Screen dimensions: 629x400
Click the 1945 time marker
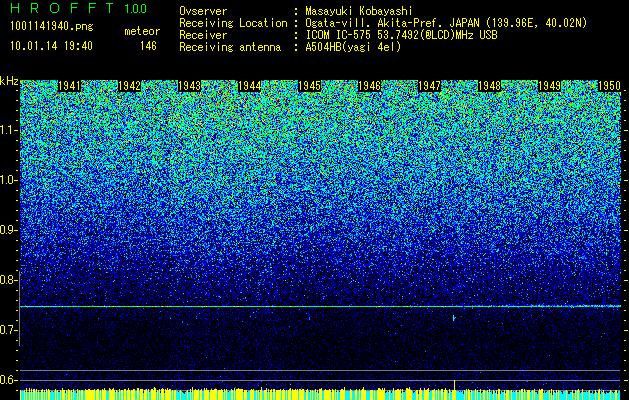(x=309, y=86)
